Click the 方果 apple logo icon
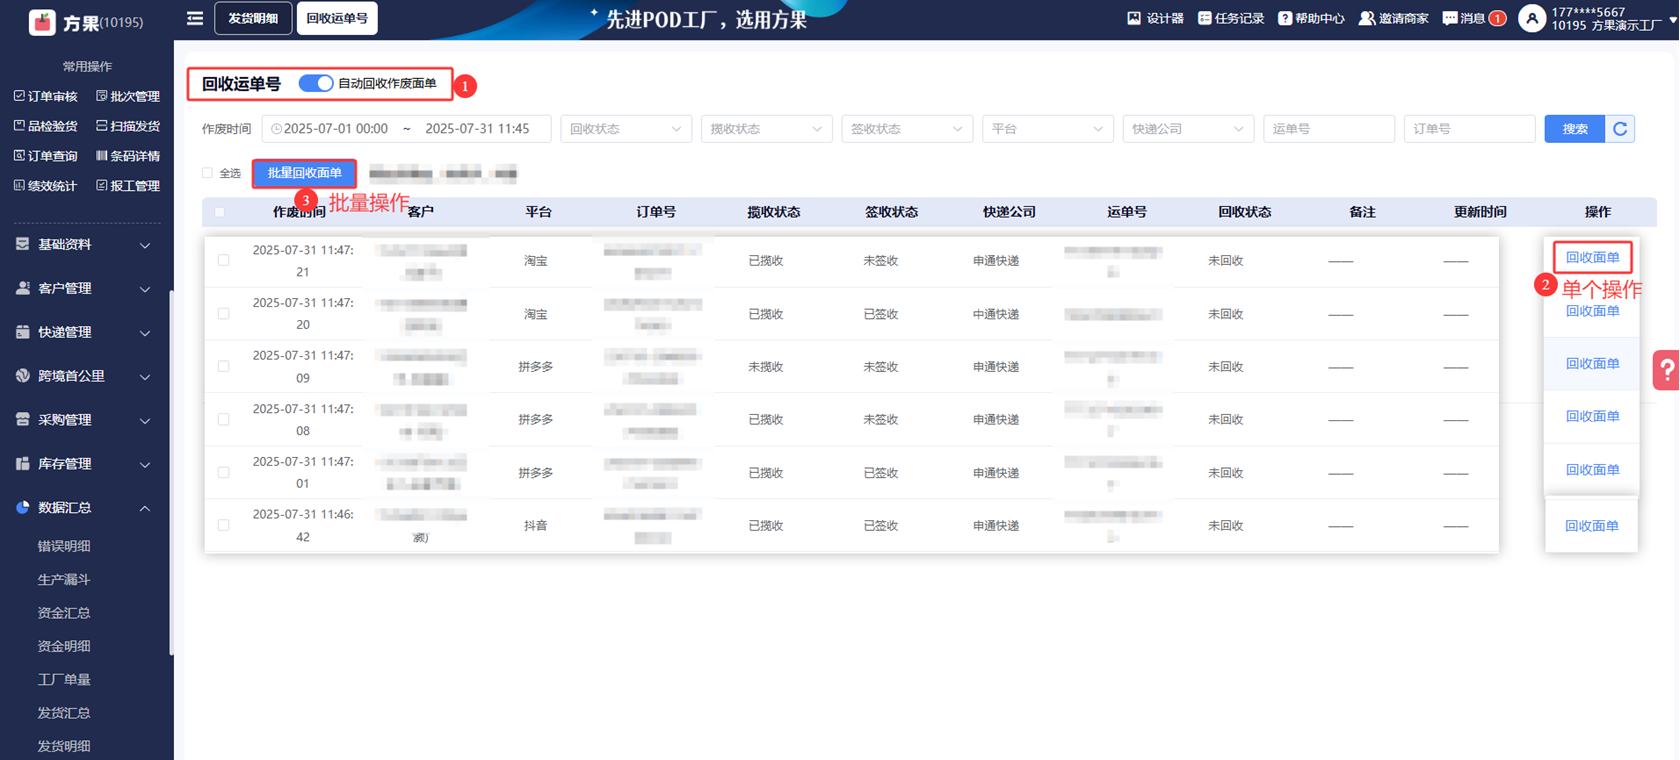The width and height of the screenshot is (1680, 760). pos(42,21)
